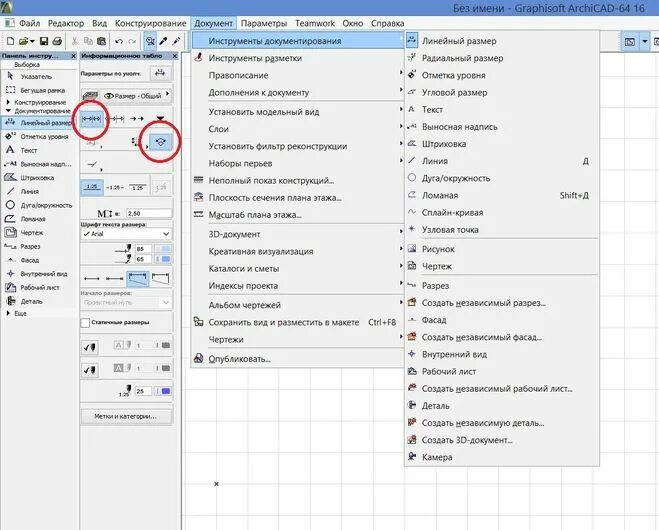The image size is (659, 530).
Task: Expand the Еще group in toolbox
Action: point(8,313)
